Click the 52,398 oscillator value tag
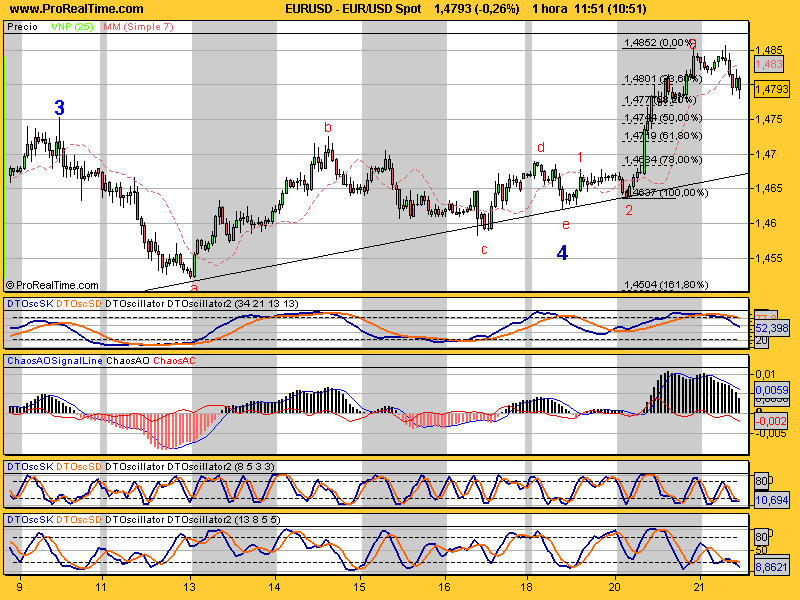The height and width of the screenshot is (600, 800). tap(771, 328)
